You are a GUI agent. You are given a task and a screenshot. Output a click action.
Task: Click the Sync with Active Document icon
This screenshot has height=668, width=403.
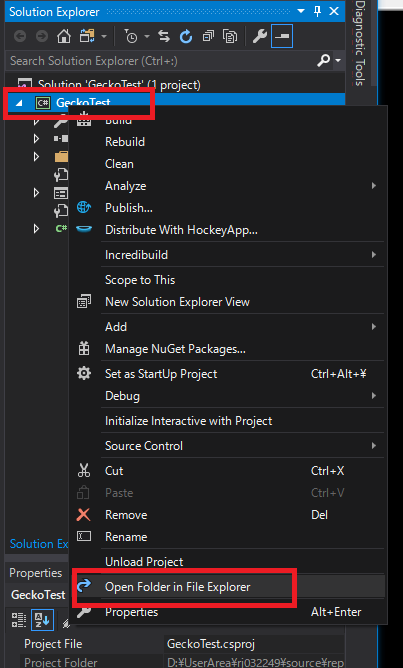point(164,37)
